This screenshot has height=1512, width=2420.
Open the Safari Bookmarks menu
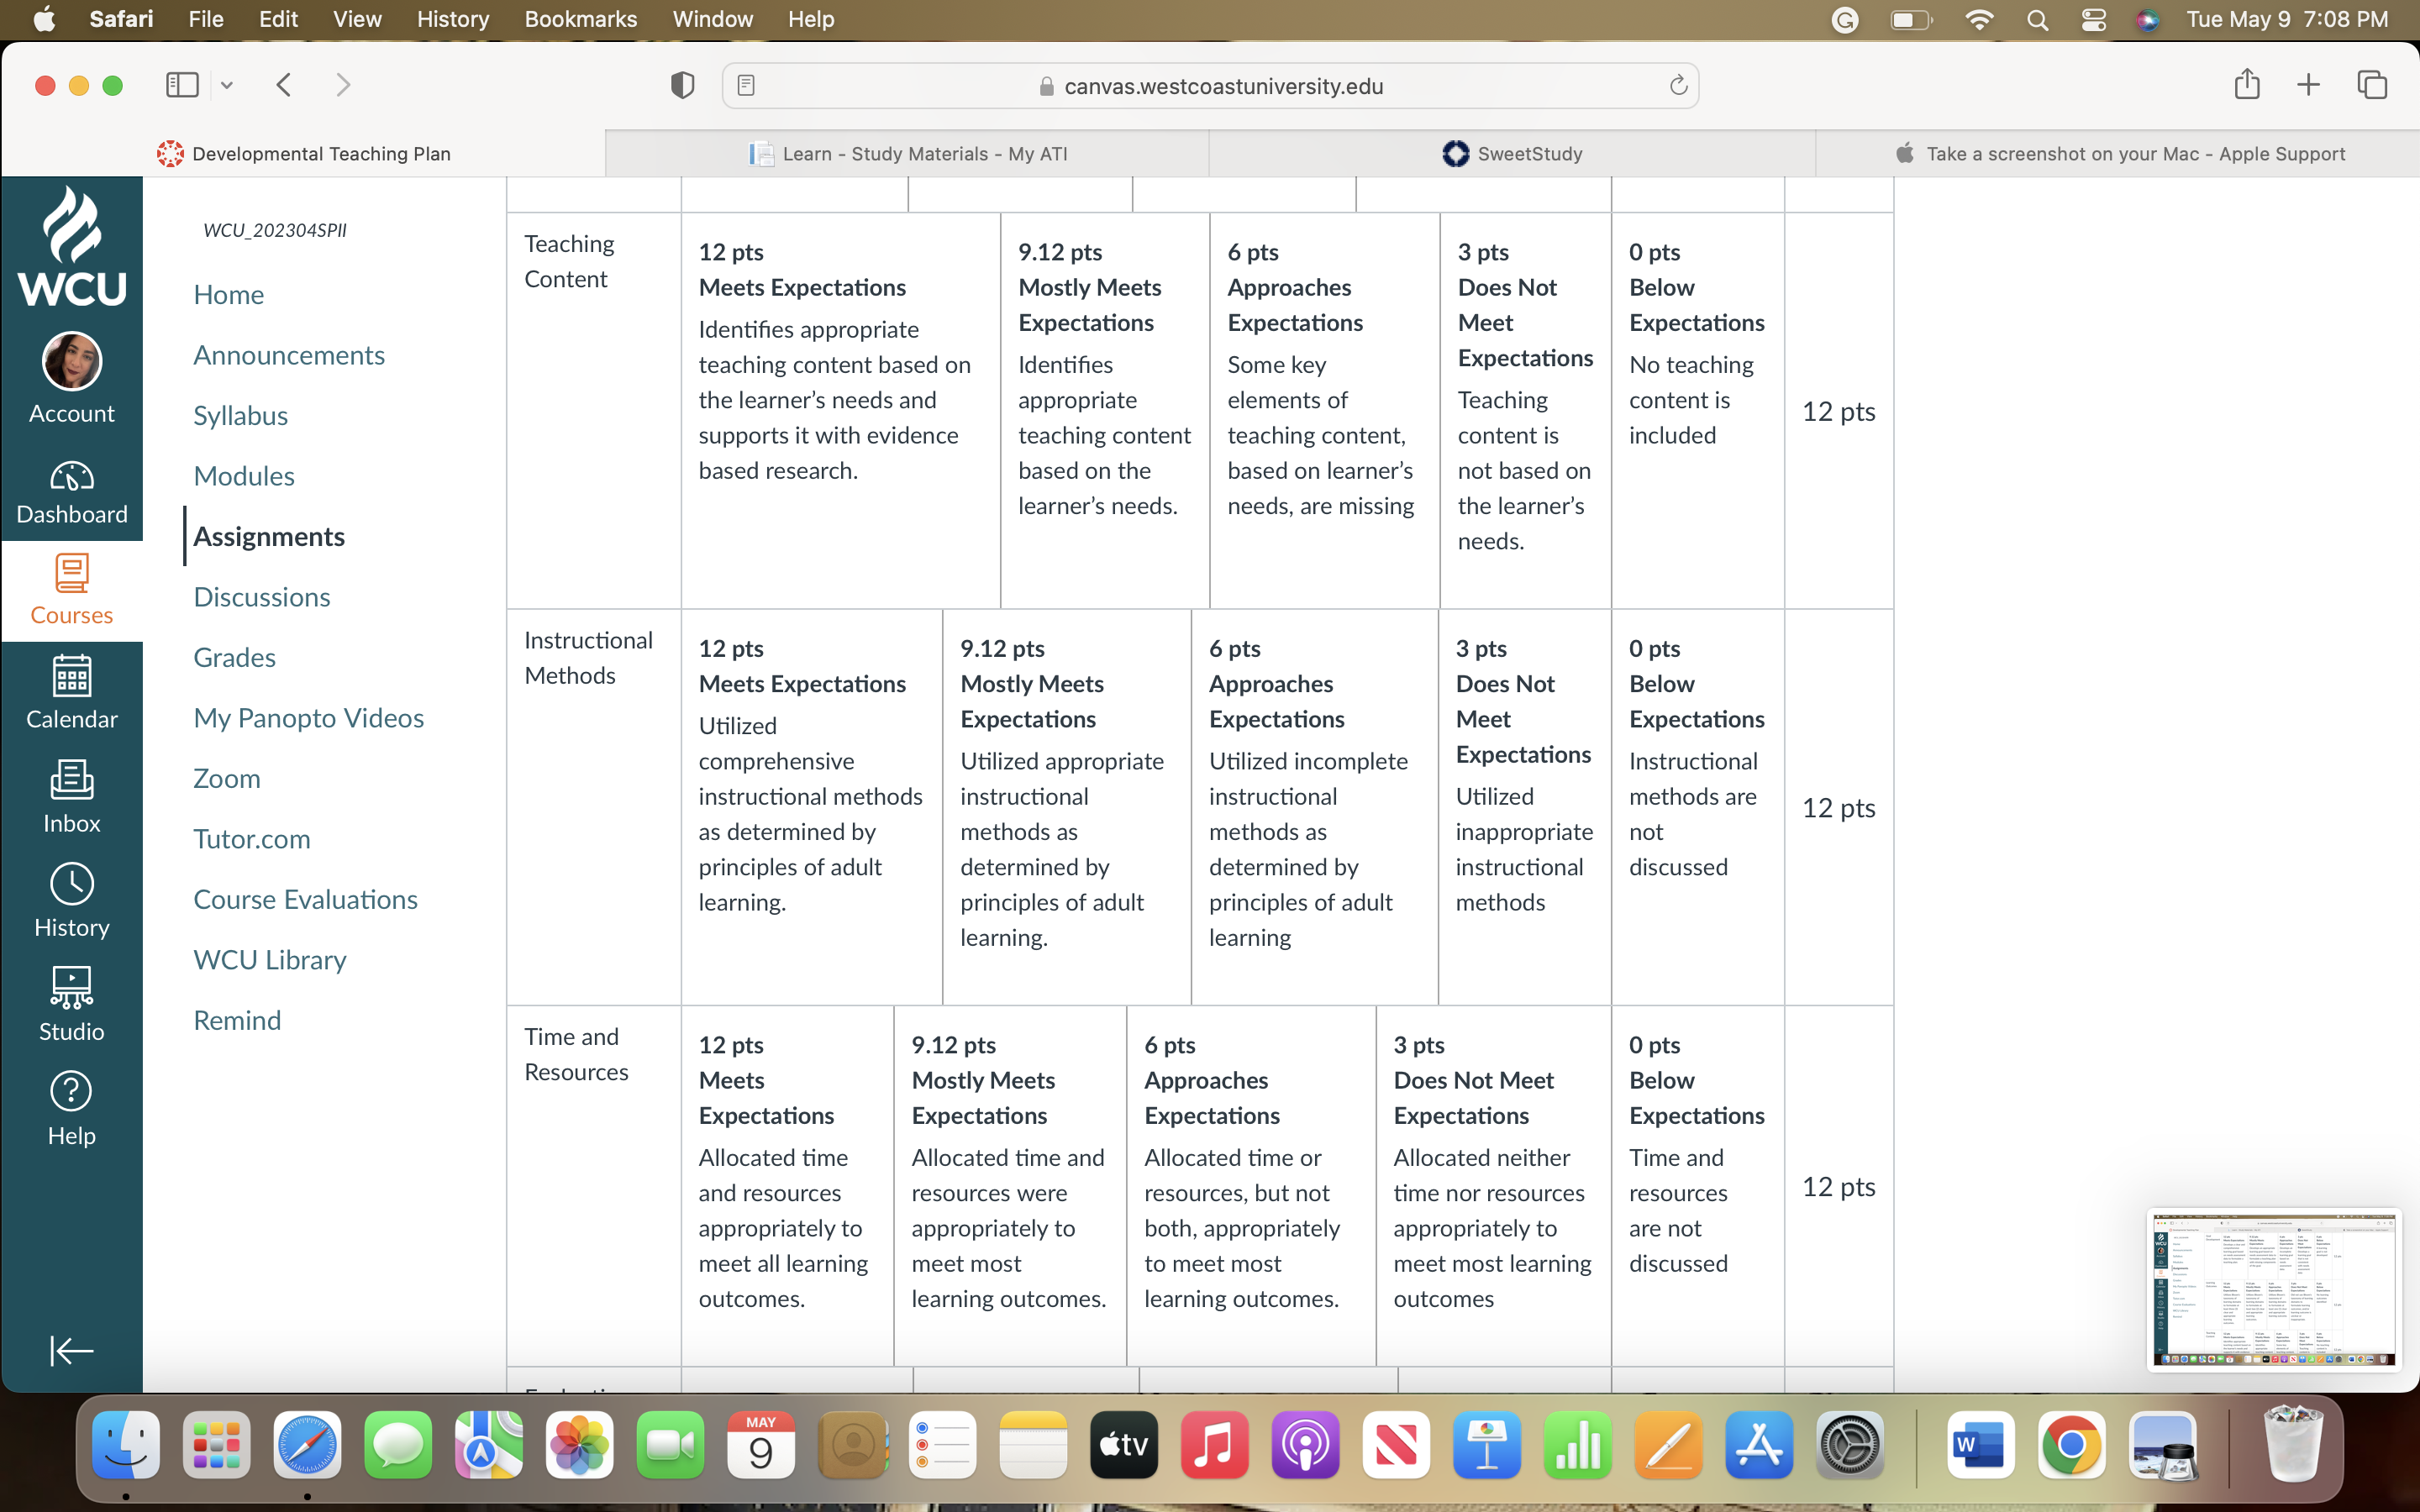580,20
